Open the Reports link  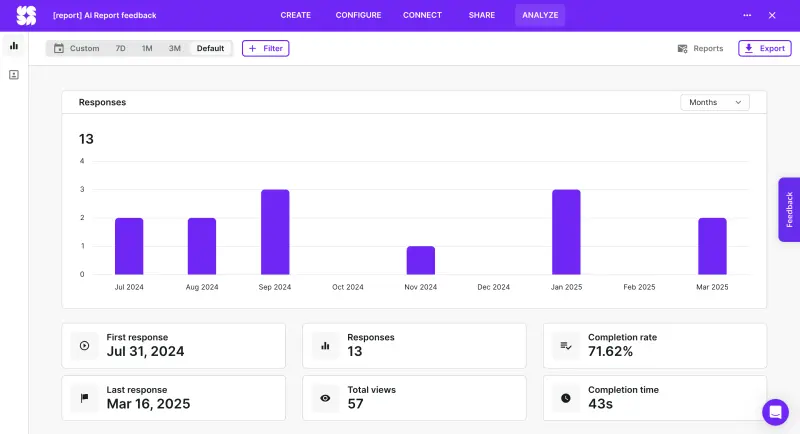coord(701,48)
